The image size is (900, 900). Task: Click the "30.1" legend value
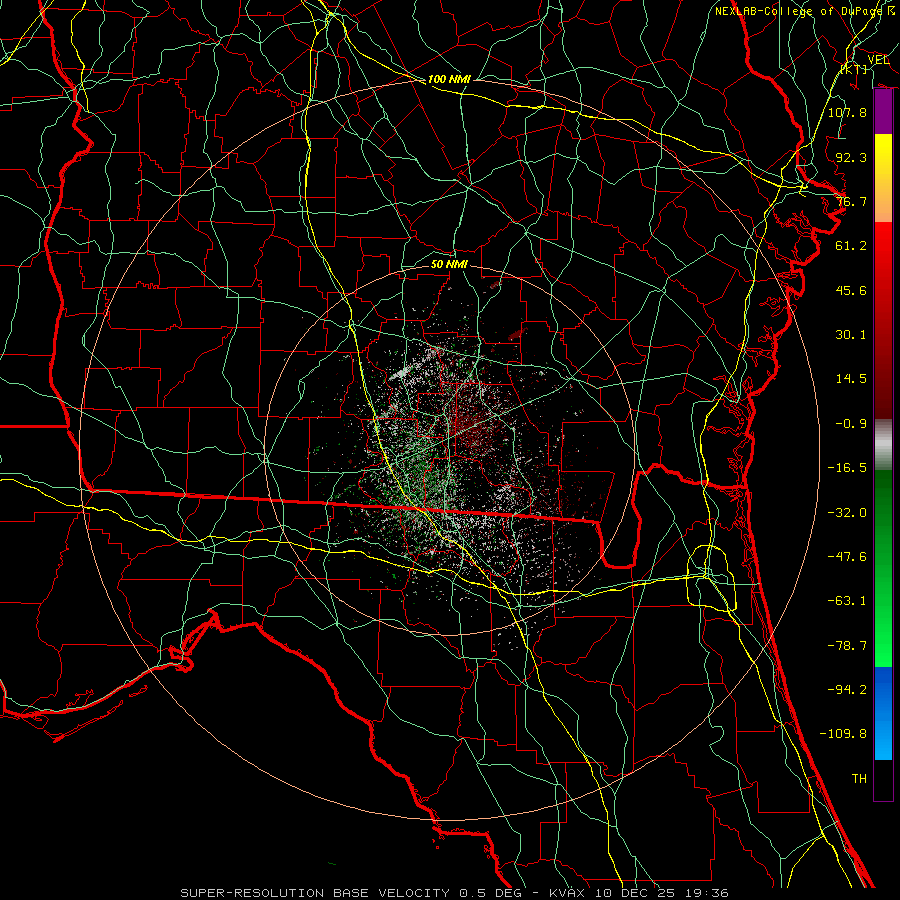point(851,335)
